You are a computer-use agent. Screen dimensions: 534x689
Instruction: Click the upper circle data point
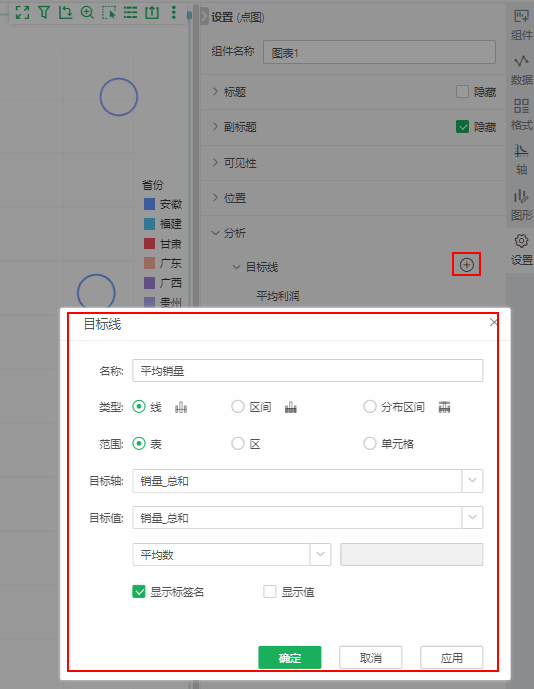point(119,97)
